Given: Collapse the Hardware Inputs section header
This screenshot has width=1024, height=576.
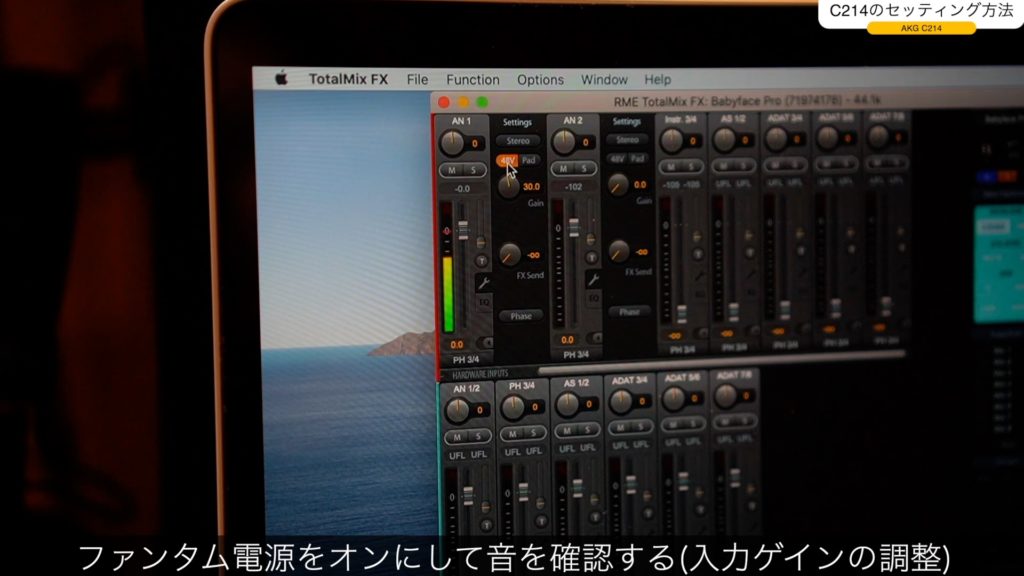Looking at the screenshot, I should (x=480, y=374).
